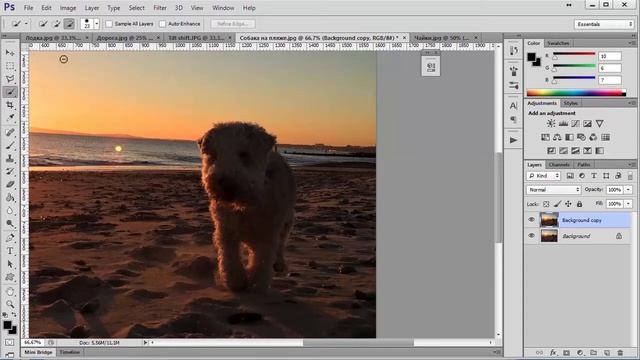Click the fx layer style button

pyautogui.click(x=553, y=353)
